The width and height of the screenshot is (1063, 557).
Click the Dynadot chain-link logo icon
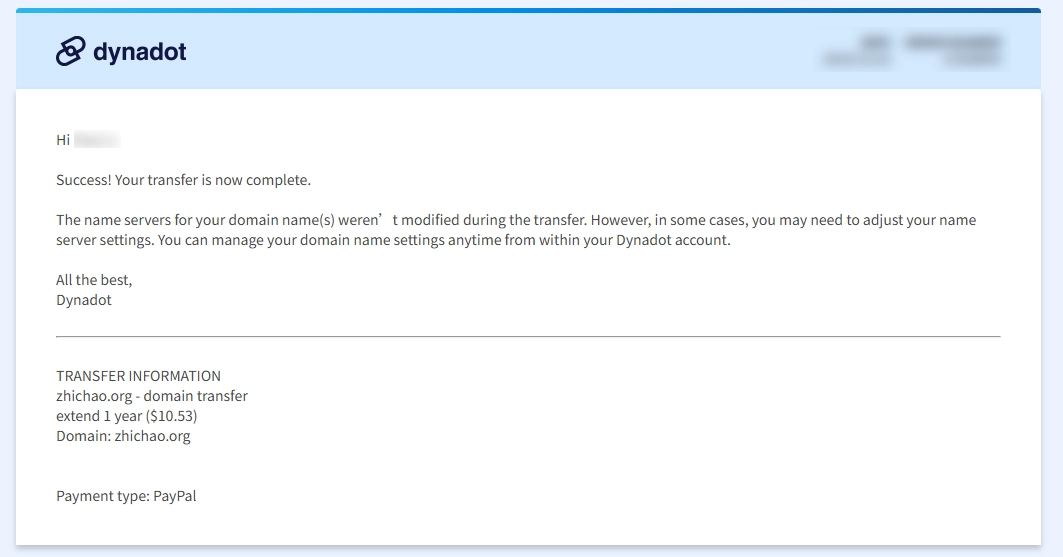70,51
